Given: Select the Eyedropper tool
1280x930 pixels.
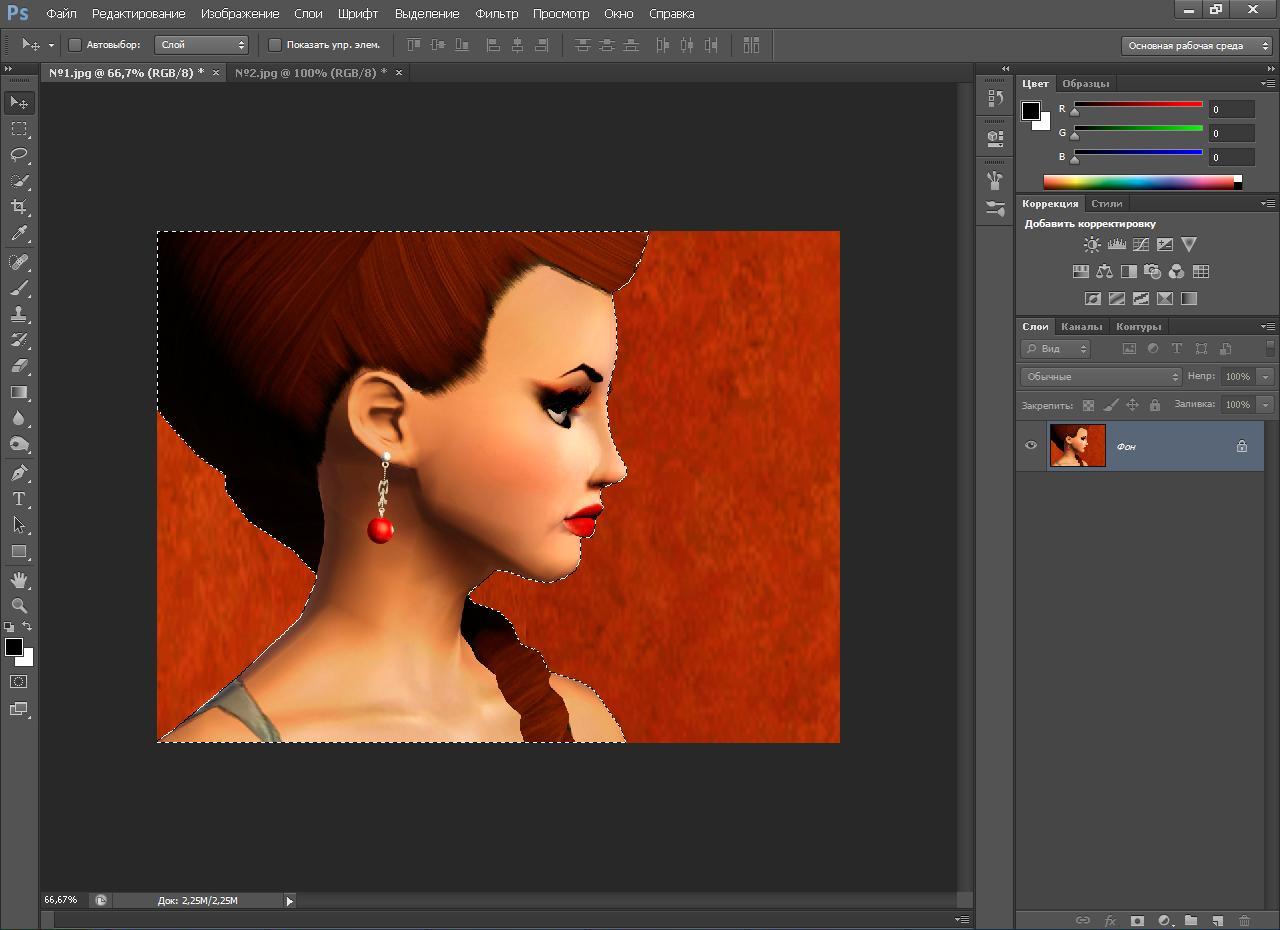Looking at the screenshot, I should coord(19,234).
